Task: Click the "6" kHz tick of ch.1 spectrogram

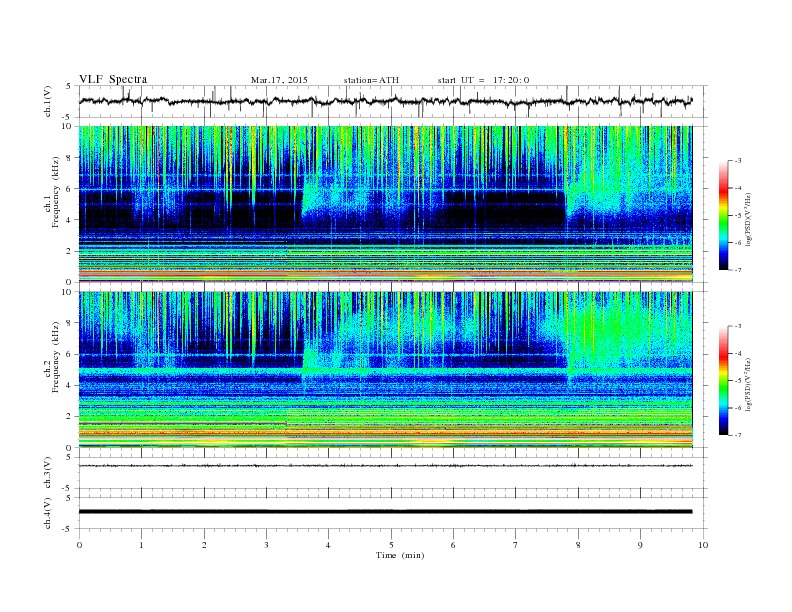Action: pos(70,188)
